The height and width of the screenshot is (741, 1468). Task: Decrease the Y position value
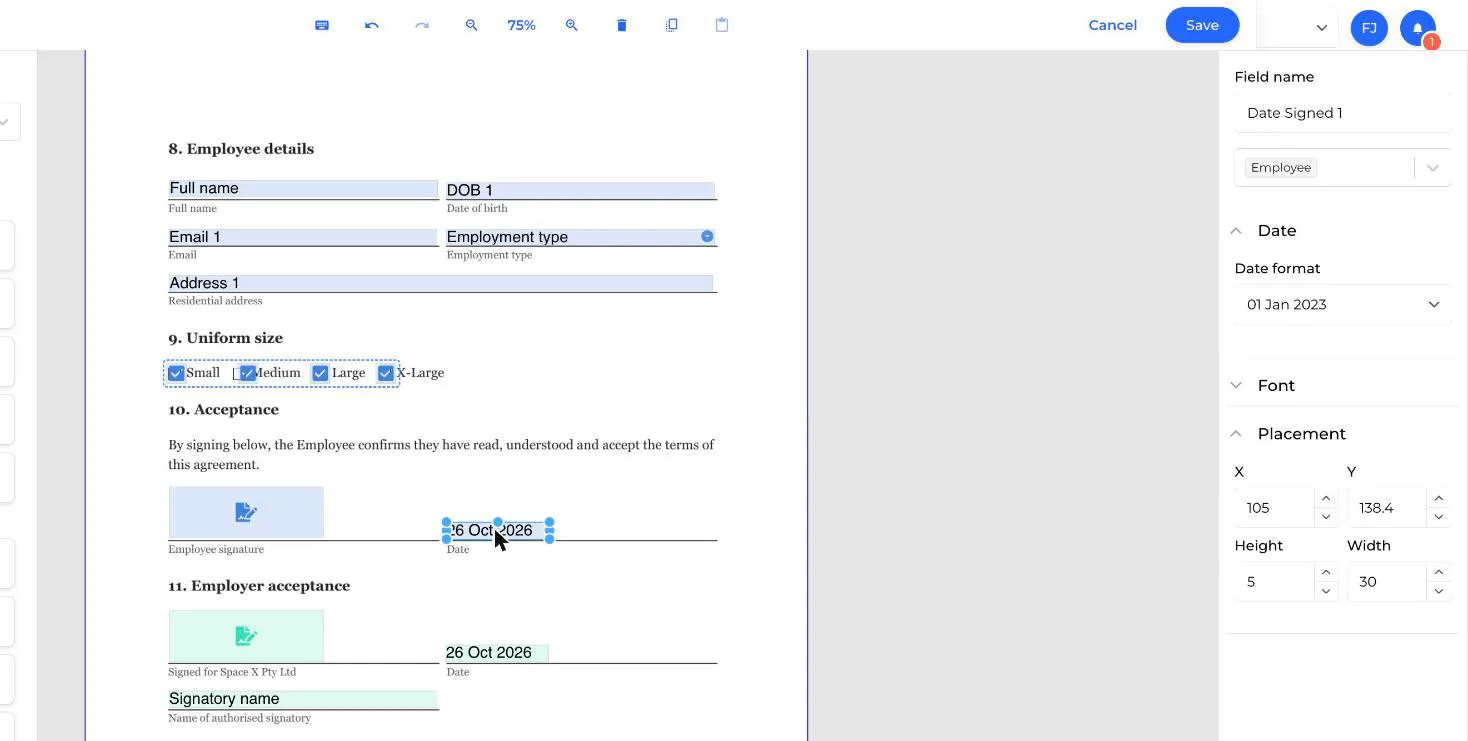[1439, 517]
